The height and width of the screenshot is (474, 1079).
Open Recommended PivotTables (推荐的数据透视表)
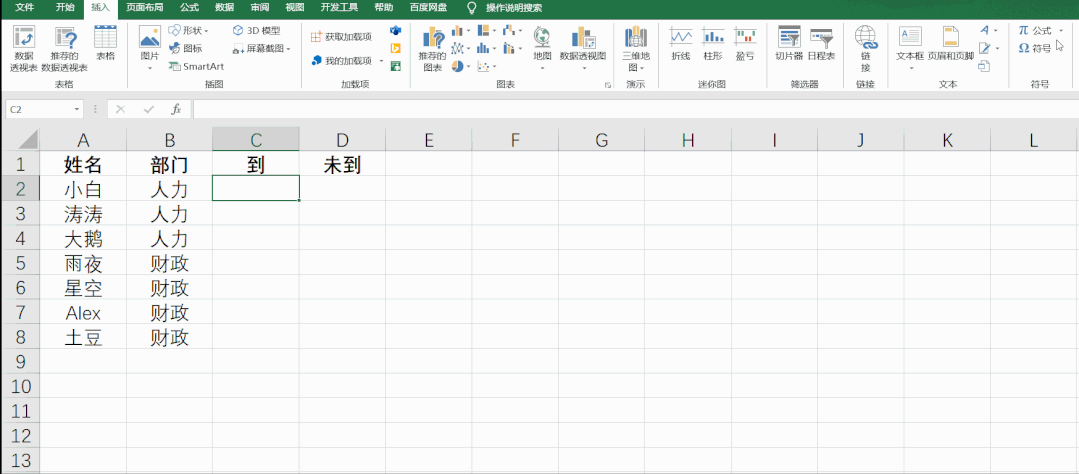(x=65, y=49)
